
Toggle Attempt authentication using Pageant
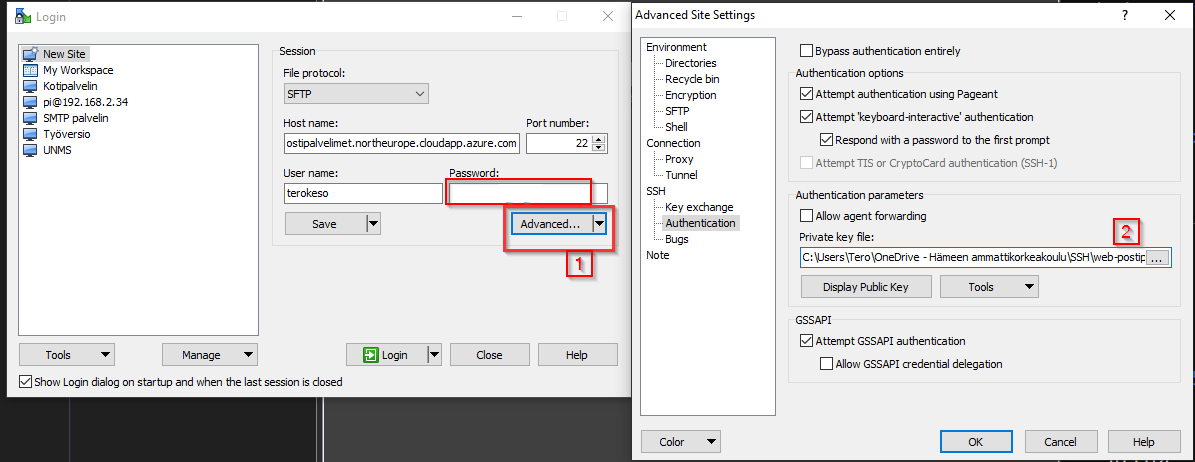(x=806, y=94)
